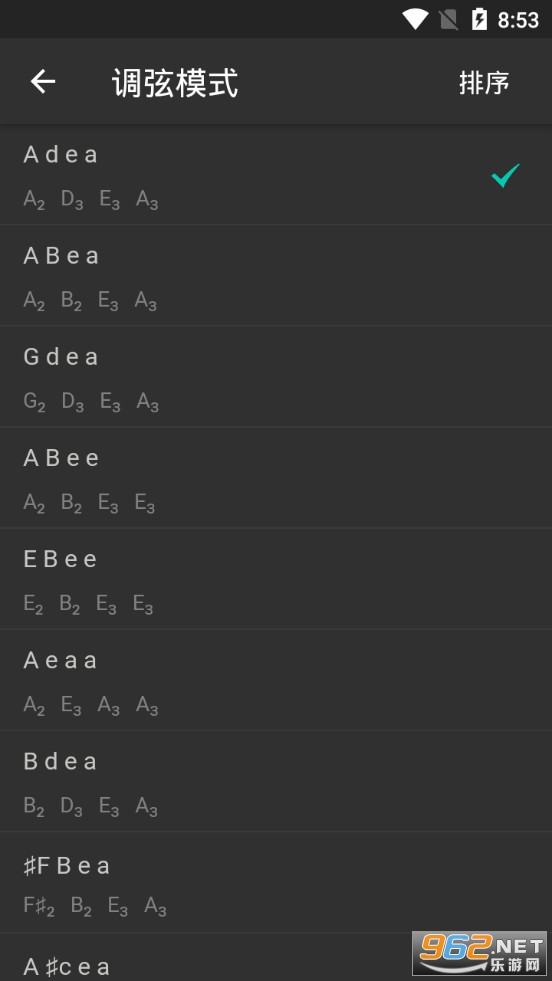Select the Gdea tuning
This screenshot has height=981, width=552.
(x=276, y=377)
